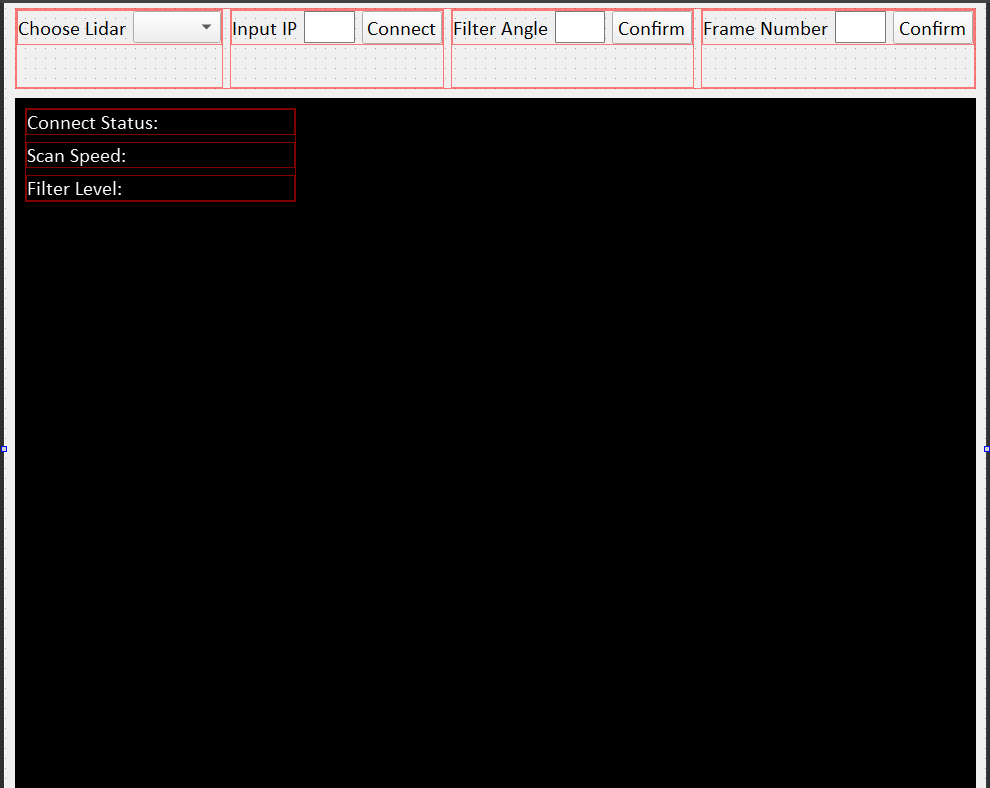Click the Frame Number label

(x=765, y=28)
